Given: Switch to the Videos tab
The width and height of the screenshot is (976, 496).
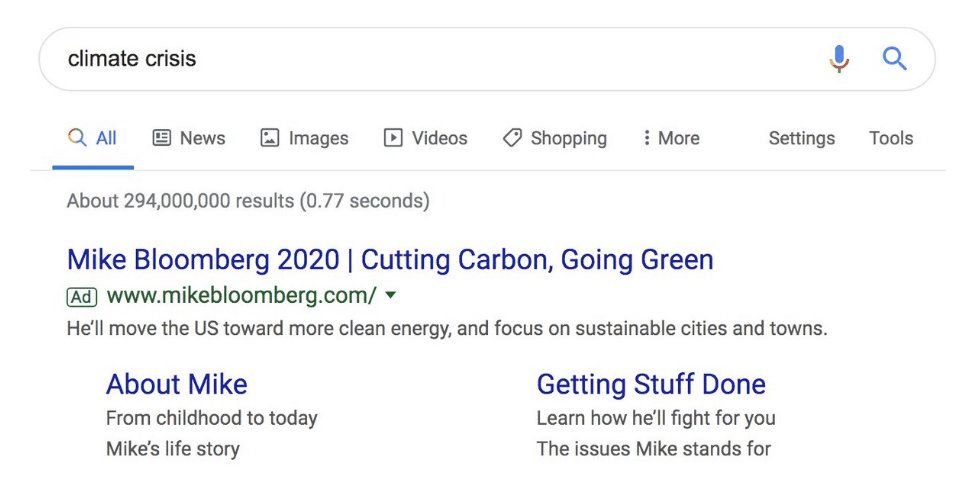Looking at the screenshot, I should tap(426, 138).
